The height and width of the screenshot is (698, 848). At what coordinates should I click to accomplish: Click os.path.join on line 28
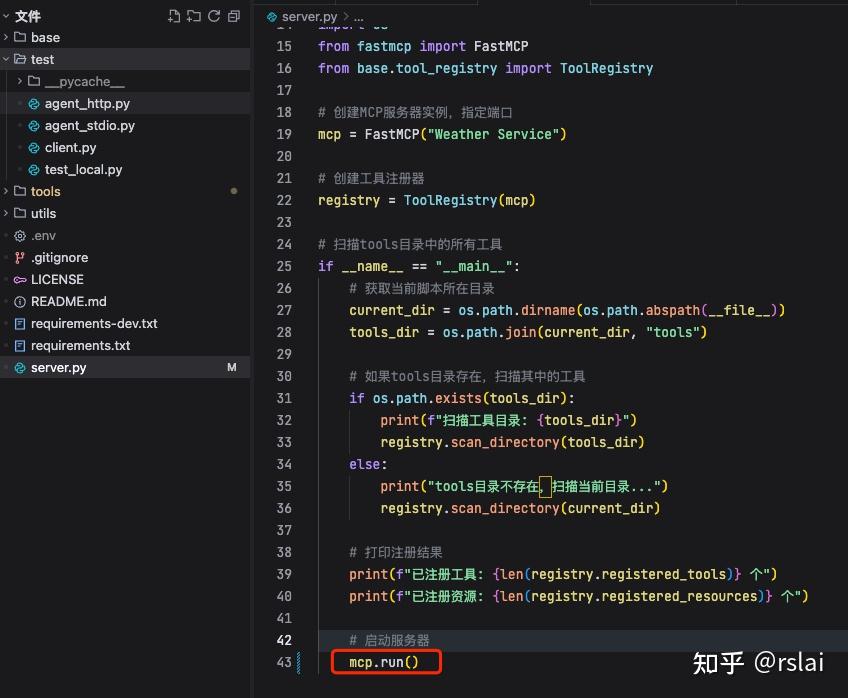click(x=489, y=332)
